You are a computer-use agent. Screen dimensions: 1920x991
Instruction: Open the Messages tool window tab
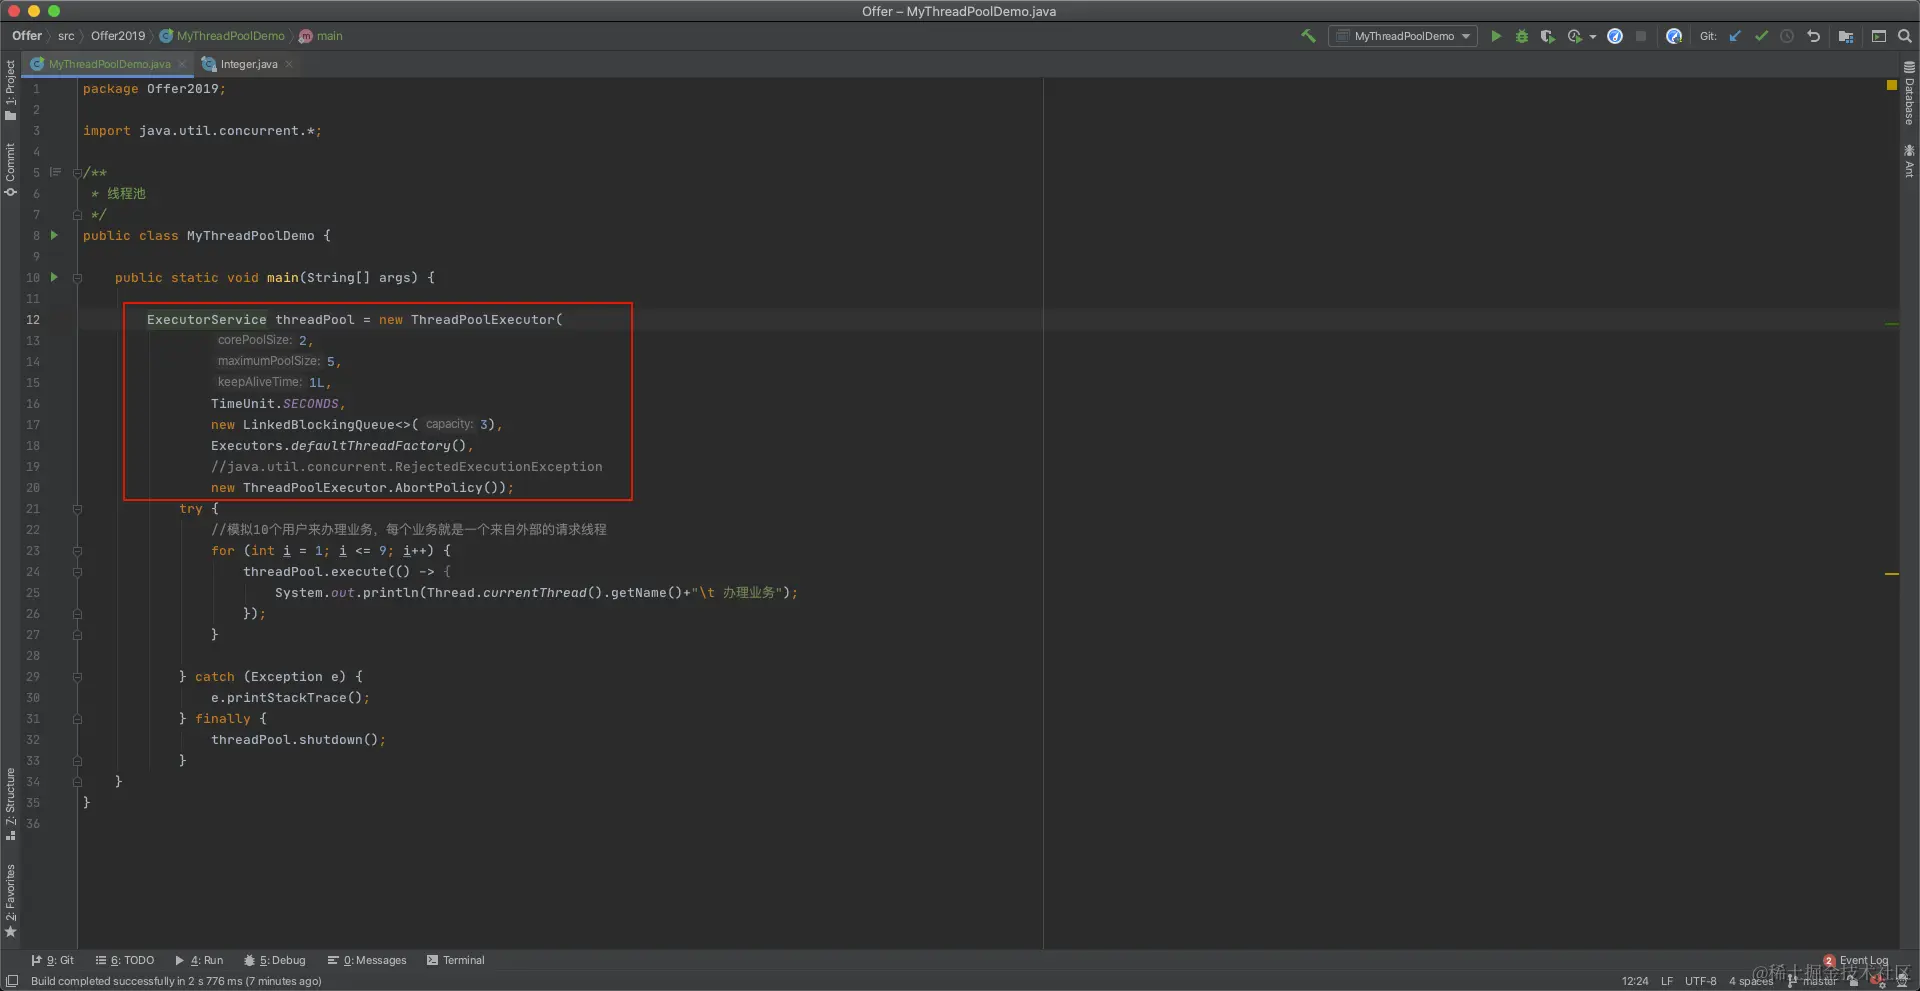point(367,960)
